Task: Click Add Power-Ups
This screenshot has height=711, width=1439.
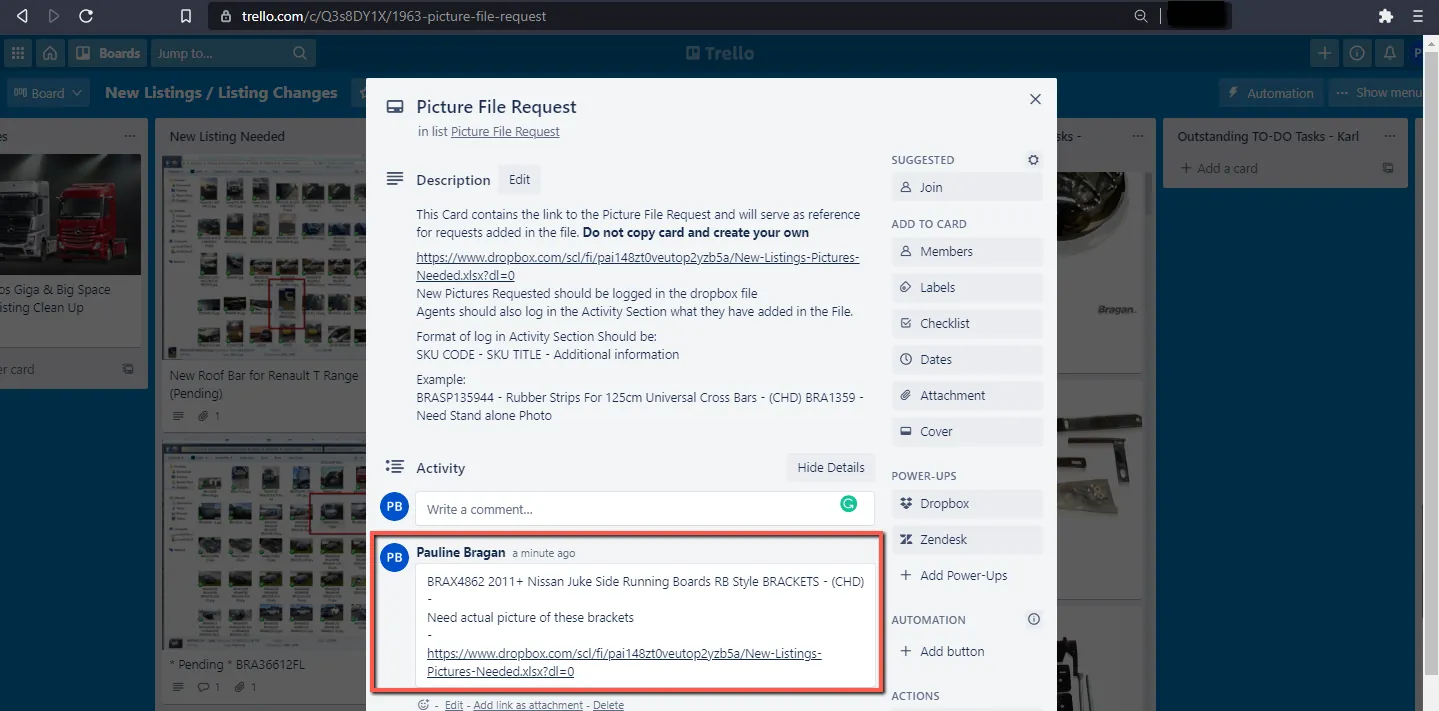Action: pyautogui.click(x=967, y=575)
